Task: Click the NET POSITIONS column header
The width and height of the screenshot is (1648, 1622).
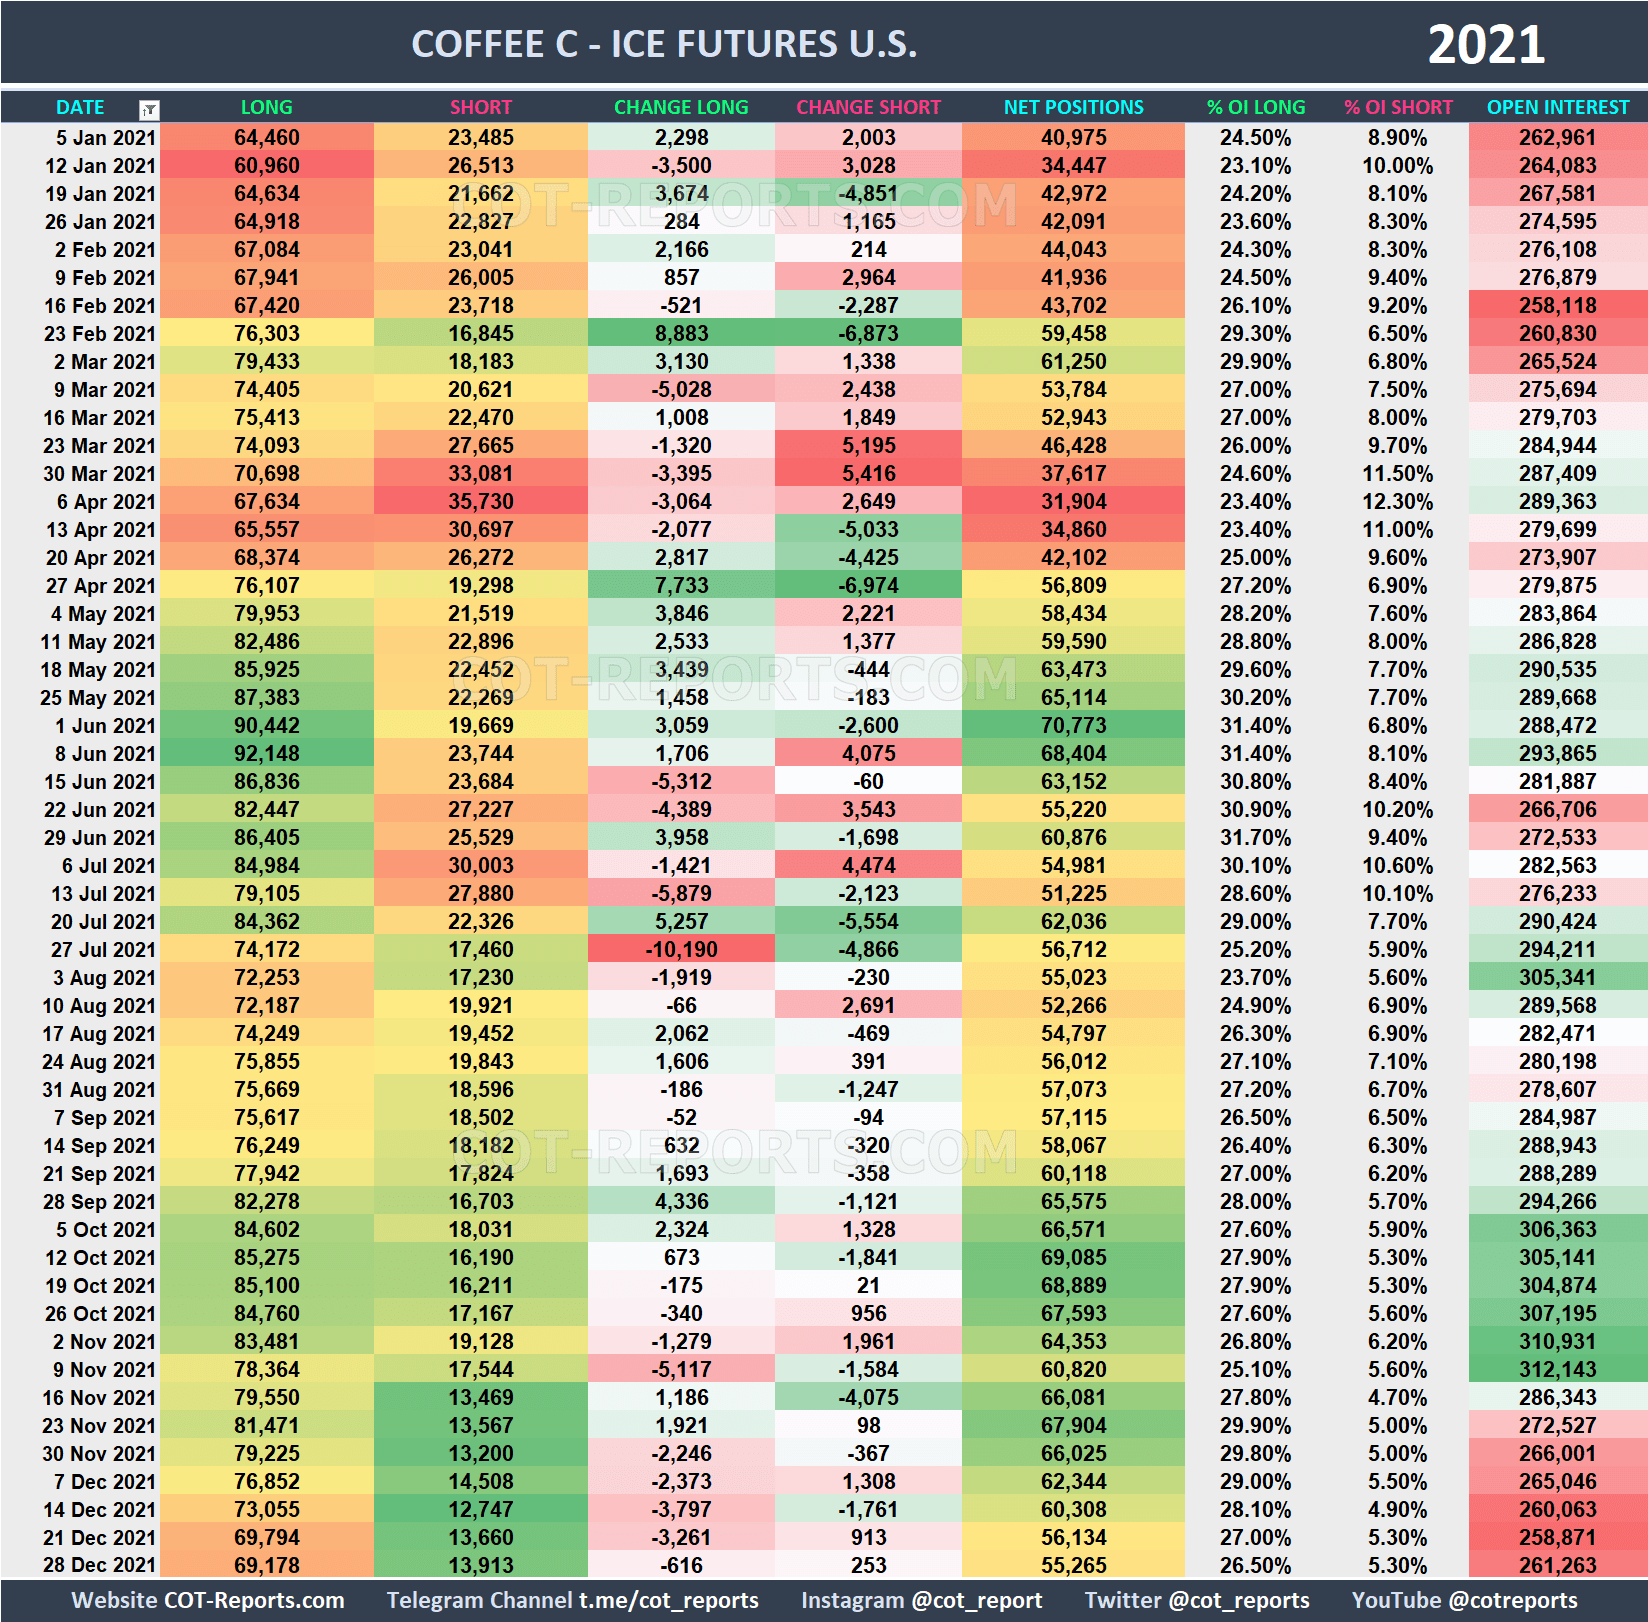Action: pyautogui.click(x=1073, y=107)
